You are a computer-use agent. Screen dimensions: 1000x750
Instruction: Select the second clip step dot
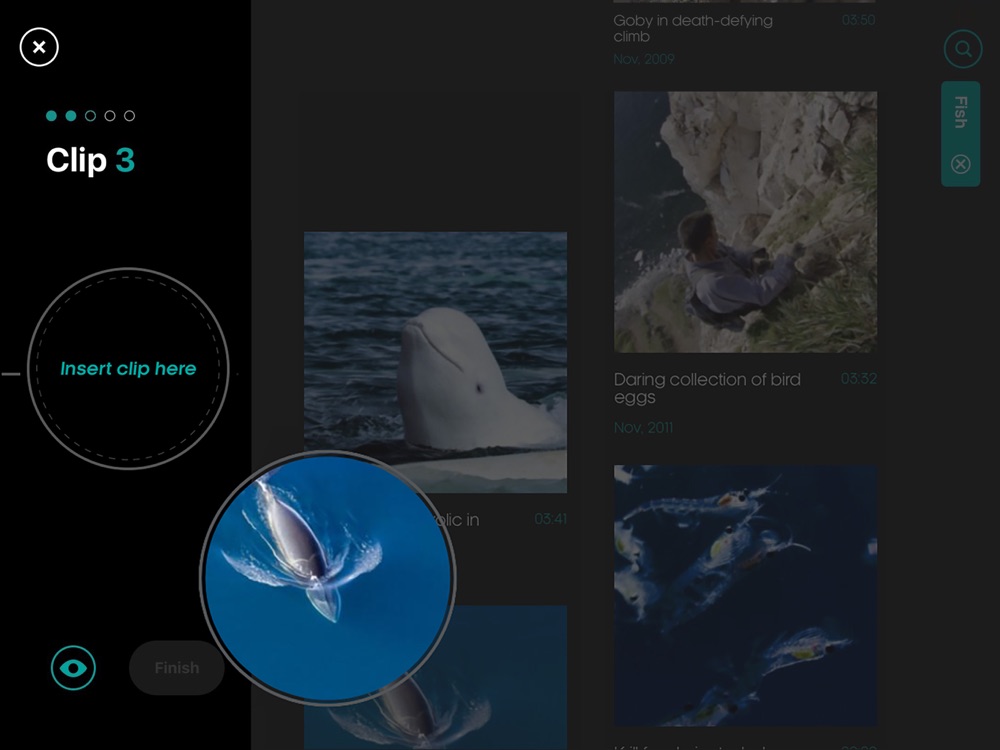71,116
